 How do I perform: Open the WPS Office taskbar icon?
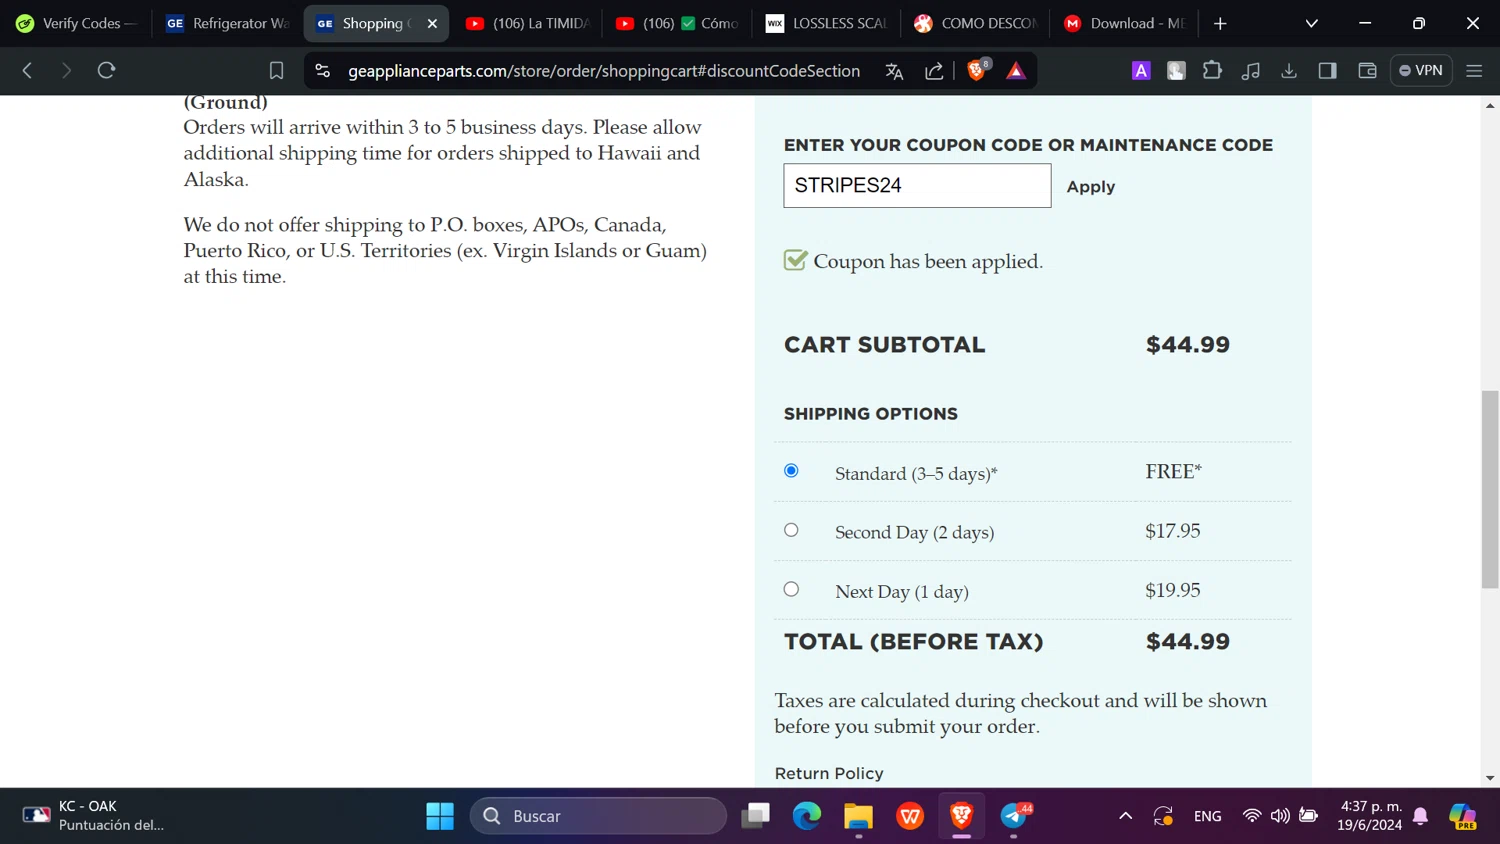pyautogui.click(x=910, y=816)
